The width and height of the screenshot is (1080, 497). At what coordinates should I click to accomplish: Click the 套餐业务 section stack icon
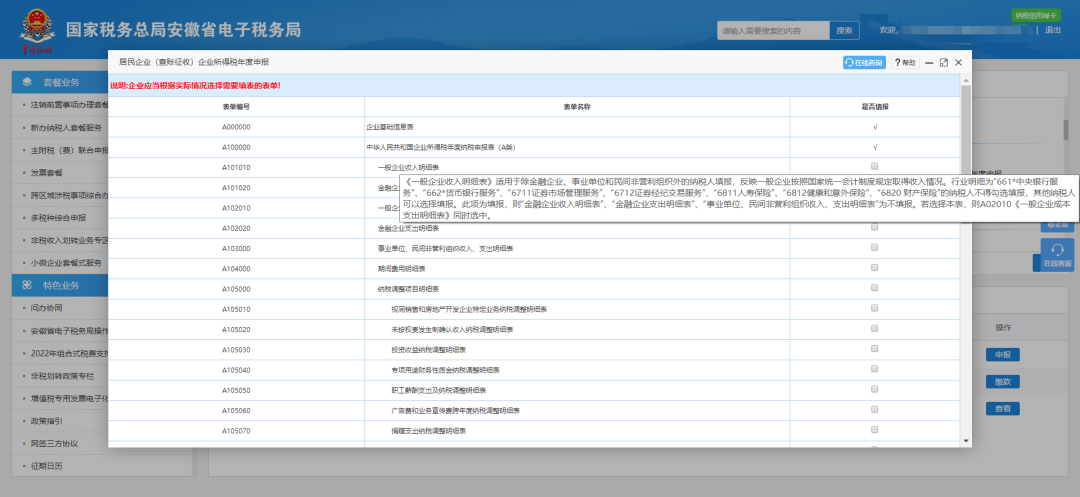pos(28,83)
